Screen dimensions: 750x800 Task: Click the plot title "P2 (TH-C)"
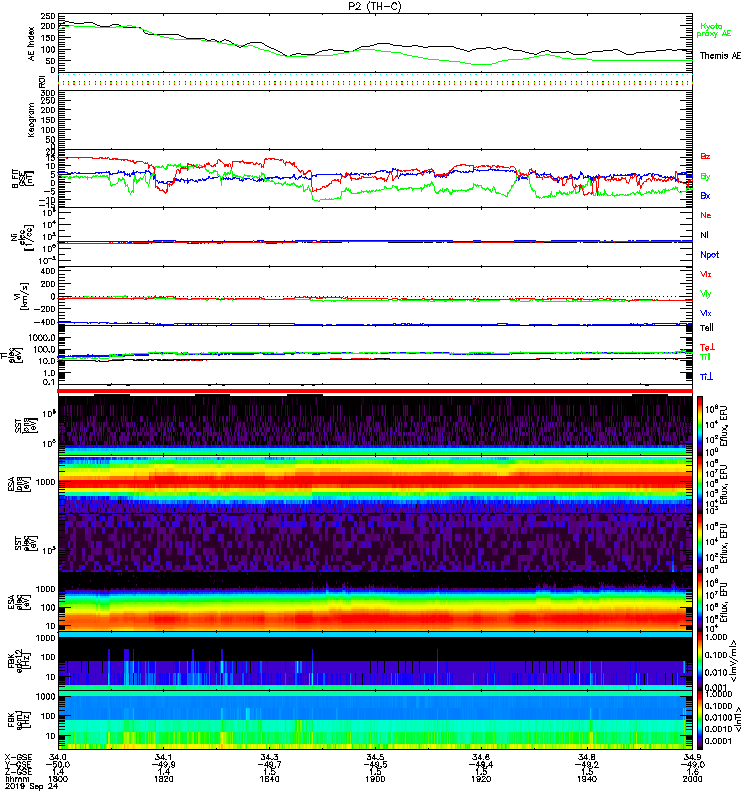point(374,6)
